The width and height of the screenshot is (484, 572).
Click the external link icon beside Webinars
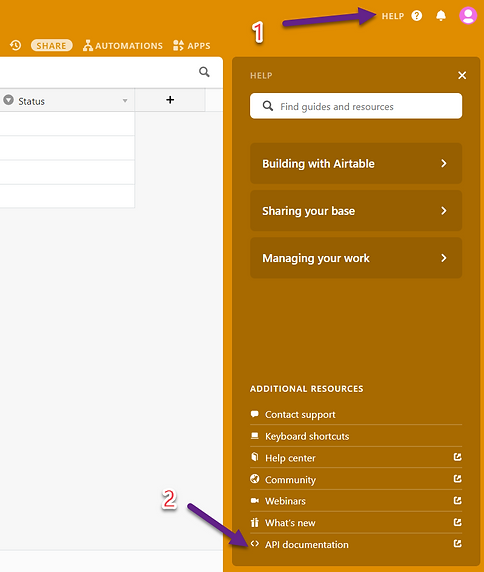pos(457,500)
